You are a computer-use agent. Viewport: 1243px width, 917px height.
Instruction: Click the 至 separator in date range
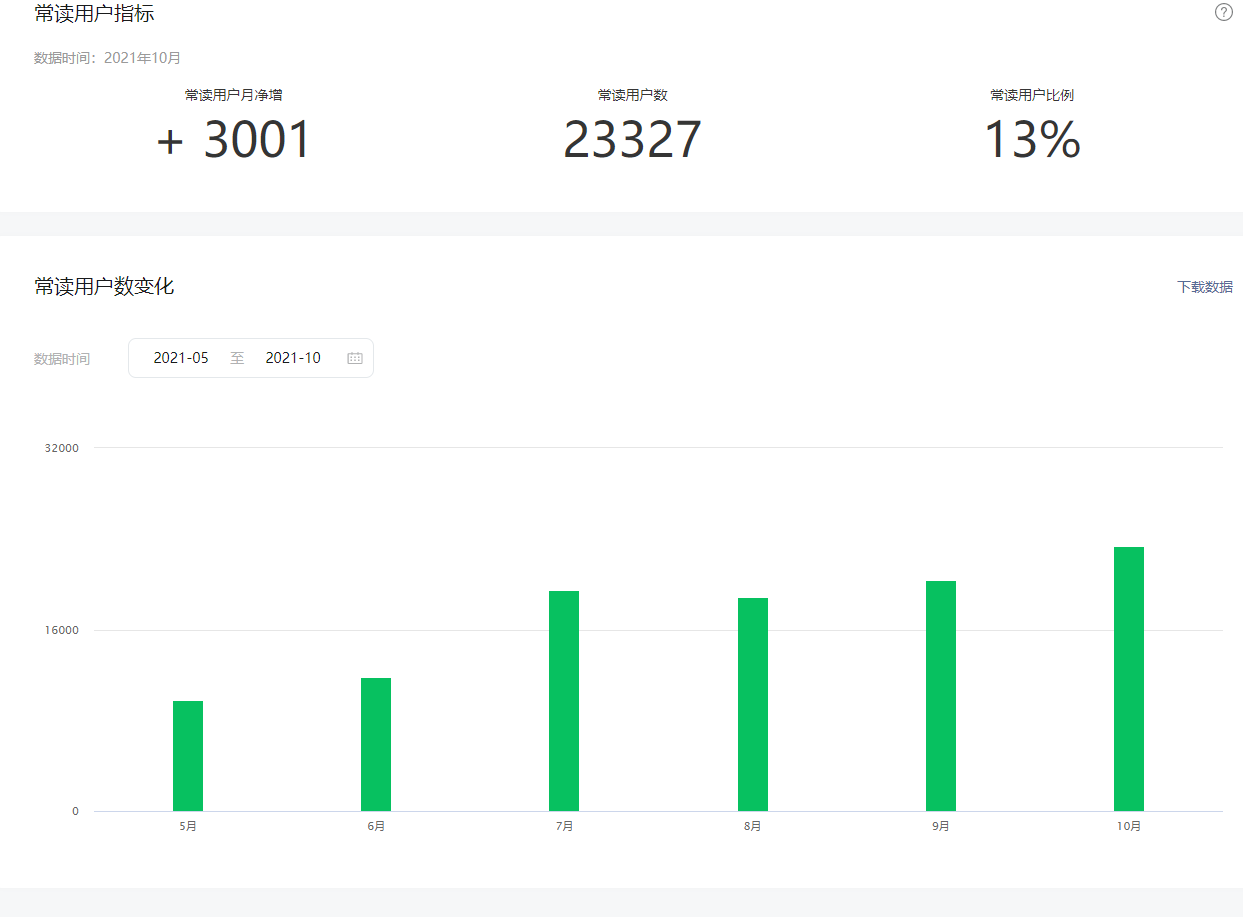(237, 358)
